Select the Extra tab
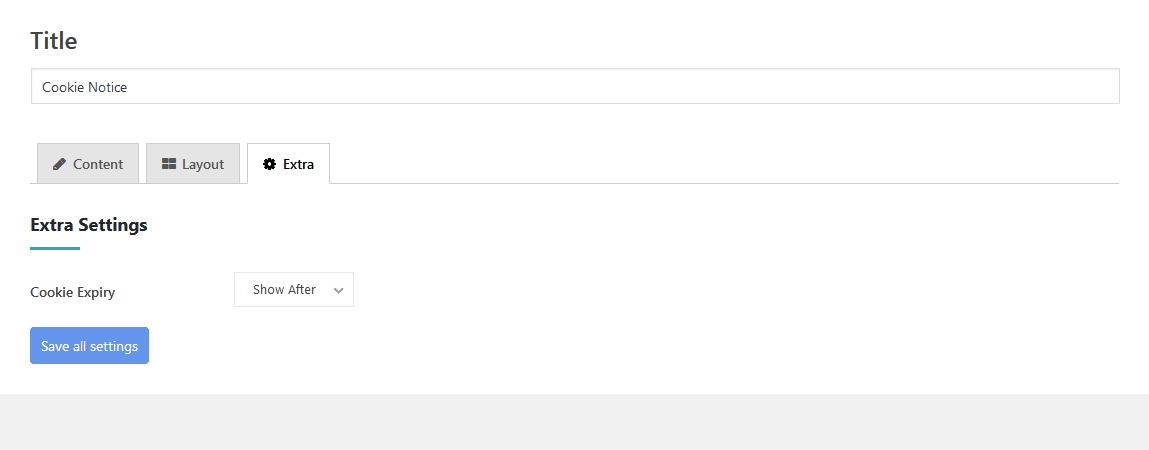 (x=289, y=163)
